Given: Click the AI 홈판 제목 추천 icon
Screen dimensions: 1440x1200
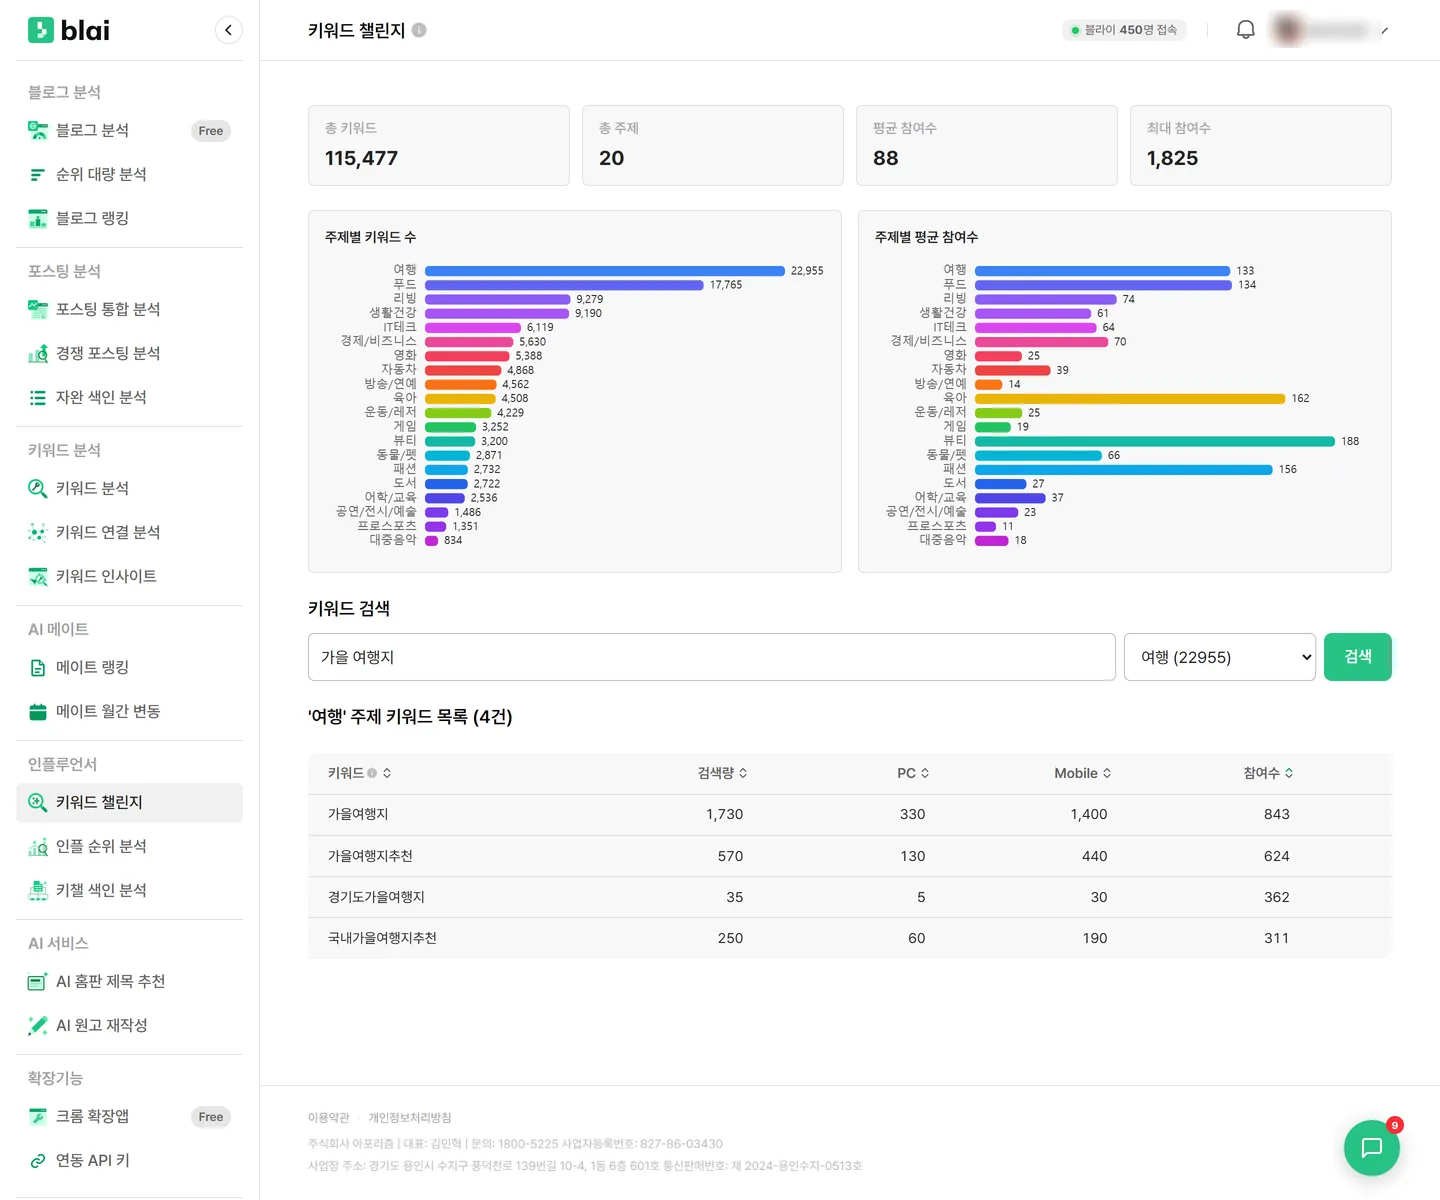Looking at the screenshot, I should click(38, 981).
